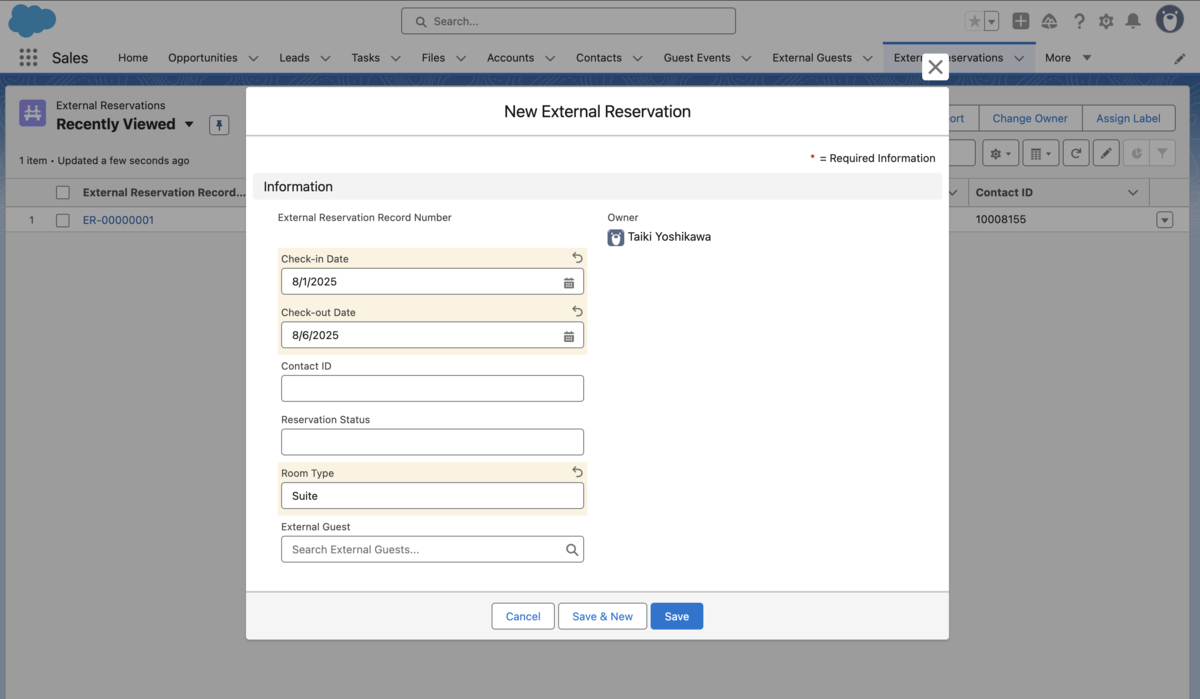Open the display-as table selector
This screenshot has height=699, width=1200.
[1040, 153]
